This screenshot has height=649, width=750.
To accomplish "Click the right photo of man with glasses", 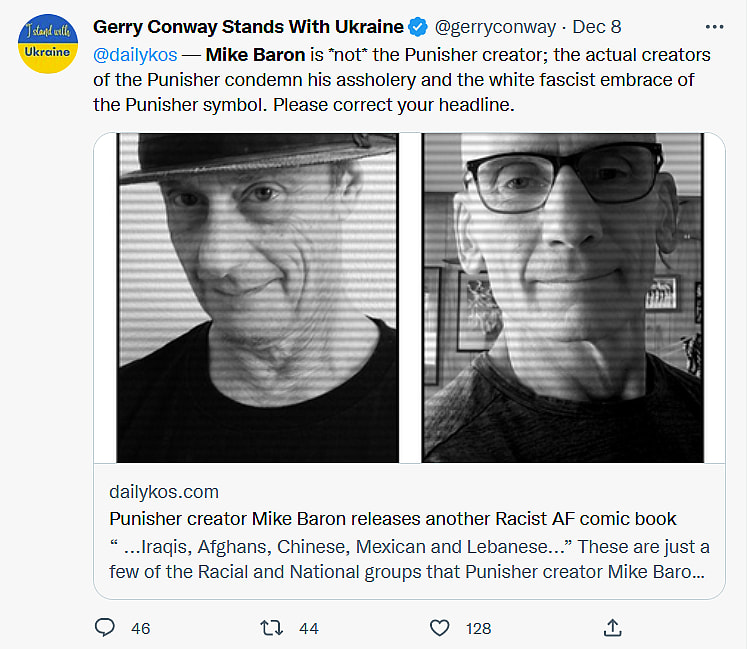I will (x=563, y=298).
